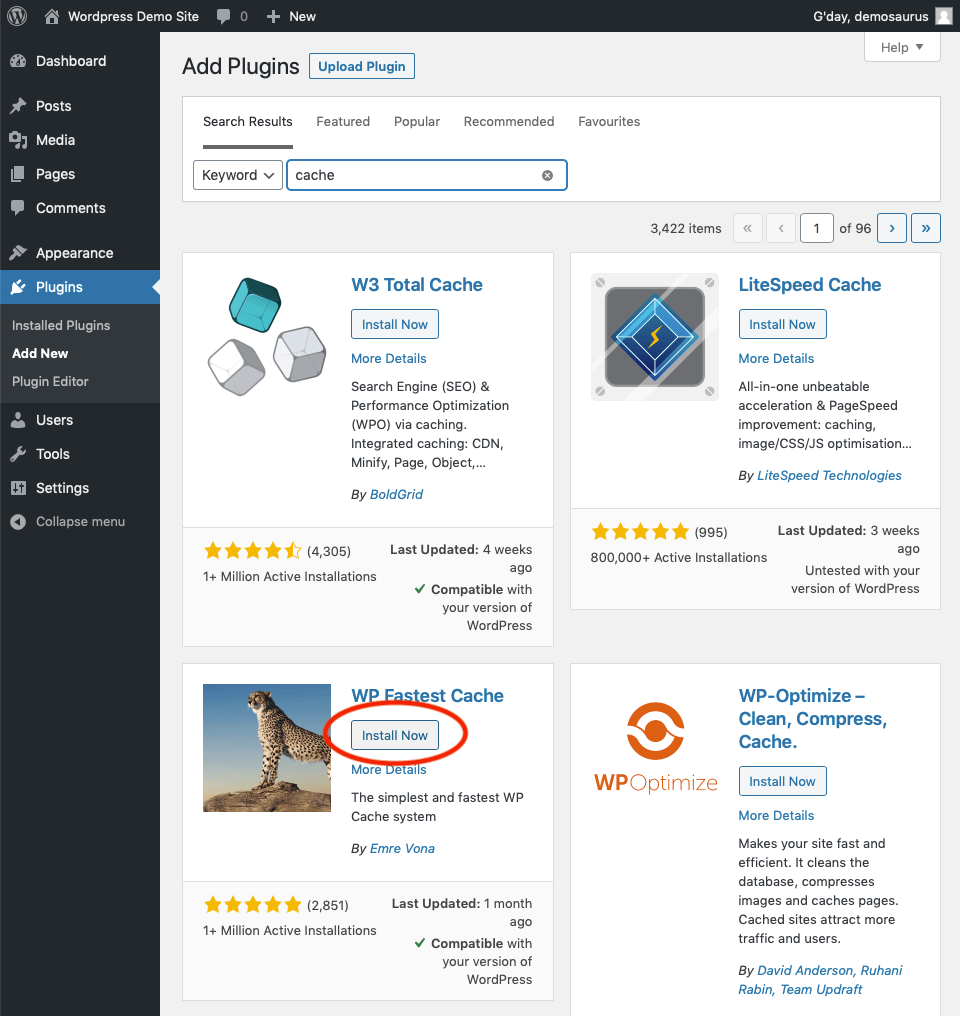Click the Pages document icon
The height and width of the screenshot is (1016, 960).
[18, 174]
